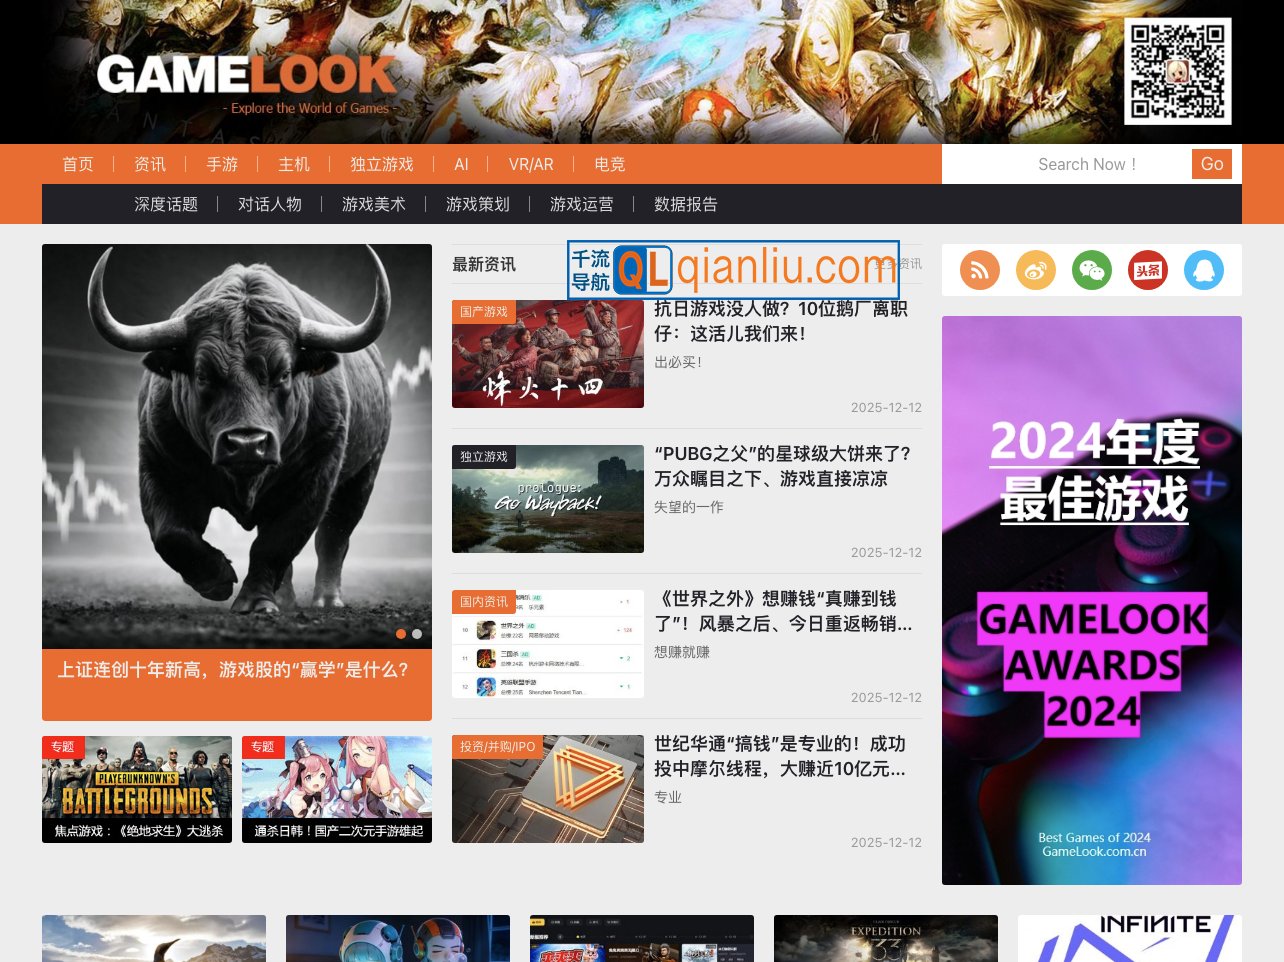Image resolution: width=1284 pixels, height=962 pixels.
Task: Click the 国产游戏 category tag
Action: 484,311
